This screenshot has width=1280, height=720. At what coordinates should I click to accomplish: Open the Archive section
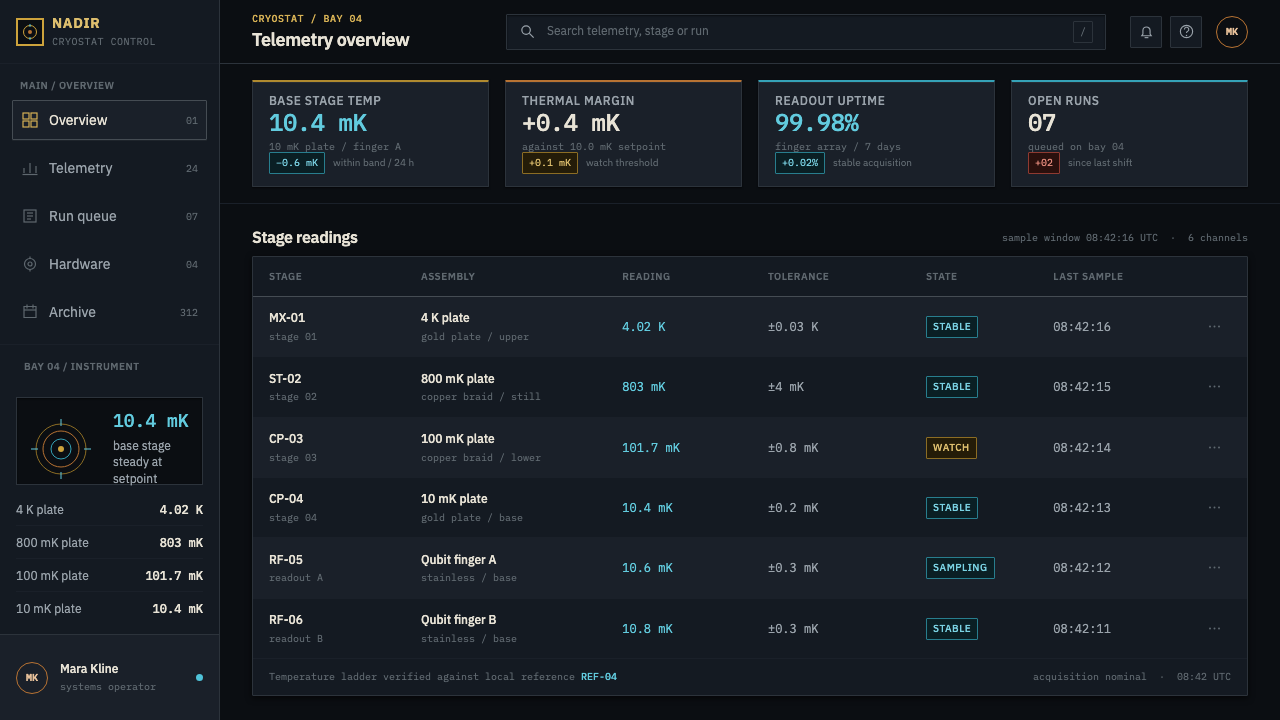pos(110,312)
